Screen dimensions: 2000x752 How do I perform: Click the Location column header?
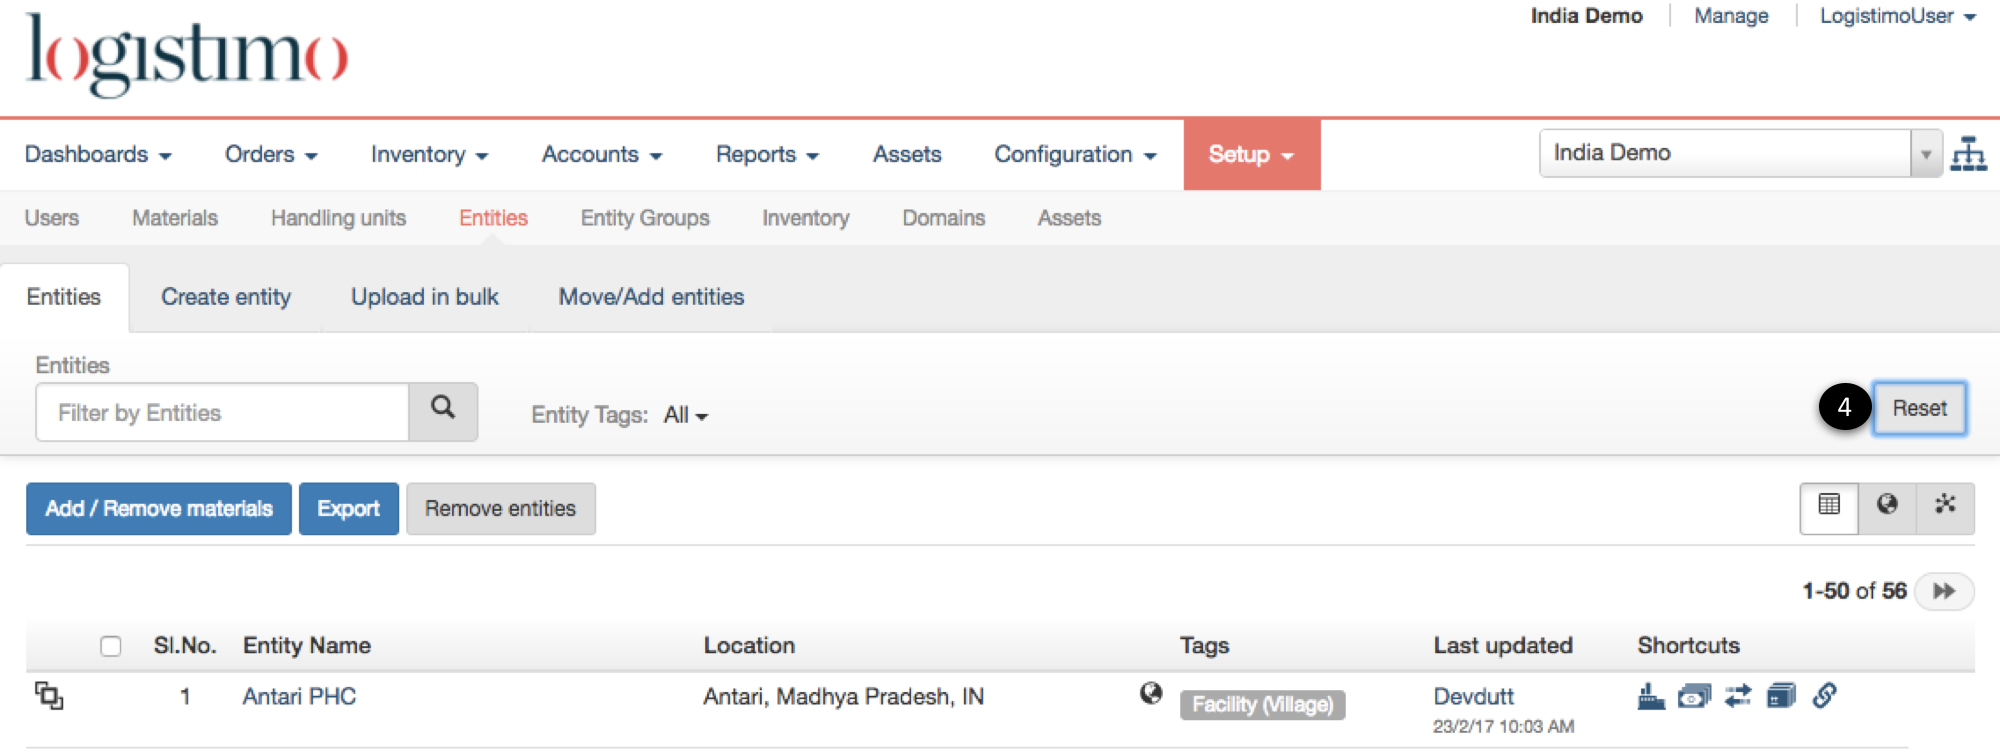[x=749, y=646]
